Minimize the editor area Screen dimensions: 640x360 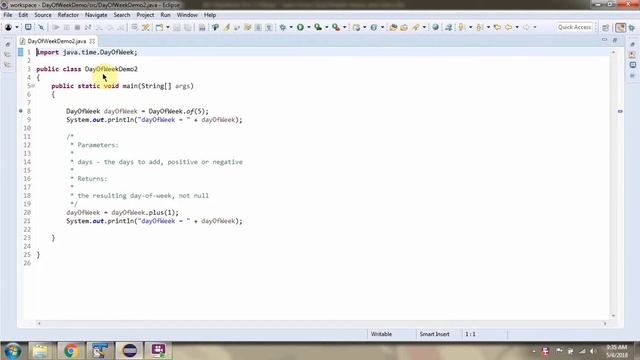(604, 40)
